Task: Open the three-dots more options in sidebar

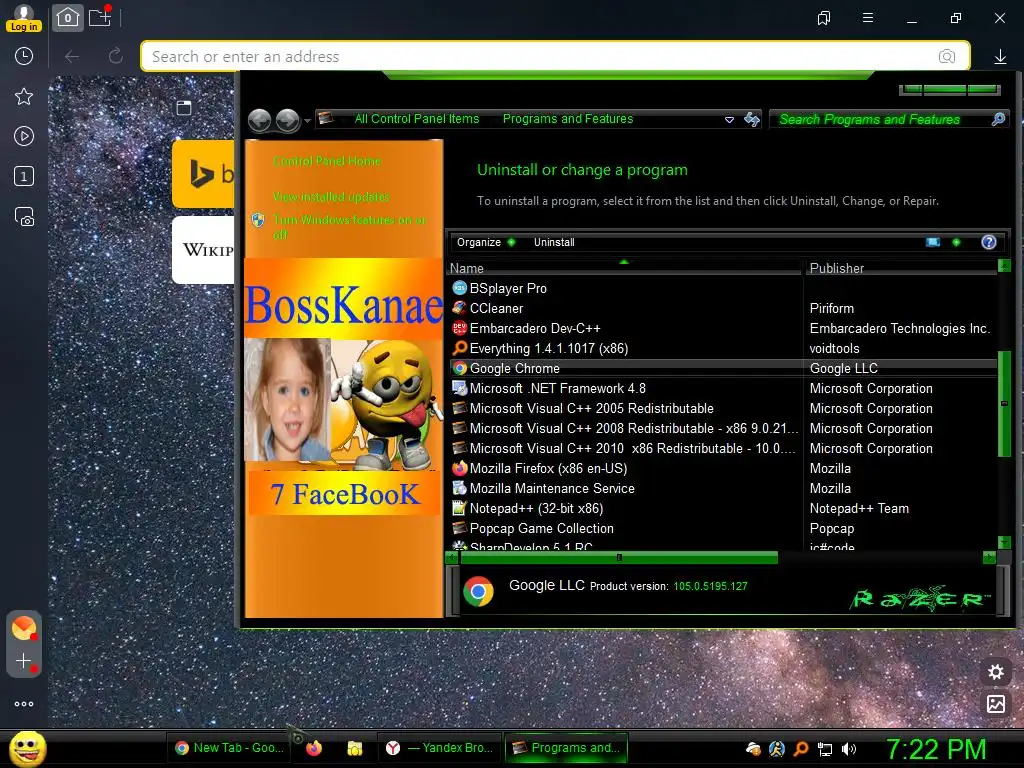Action: point(24,704)
